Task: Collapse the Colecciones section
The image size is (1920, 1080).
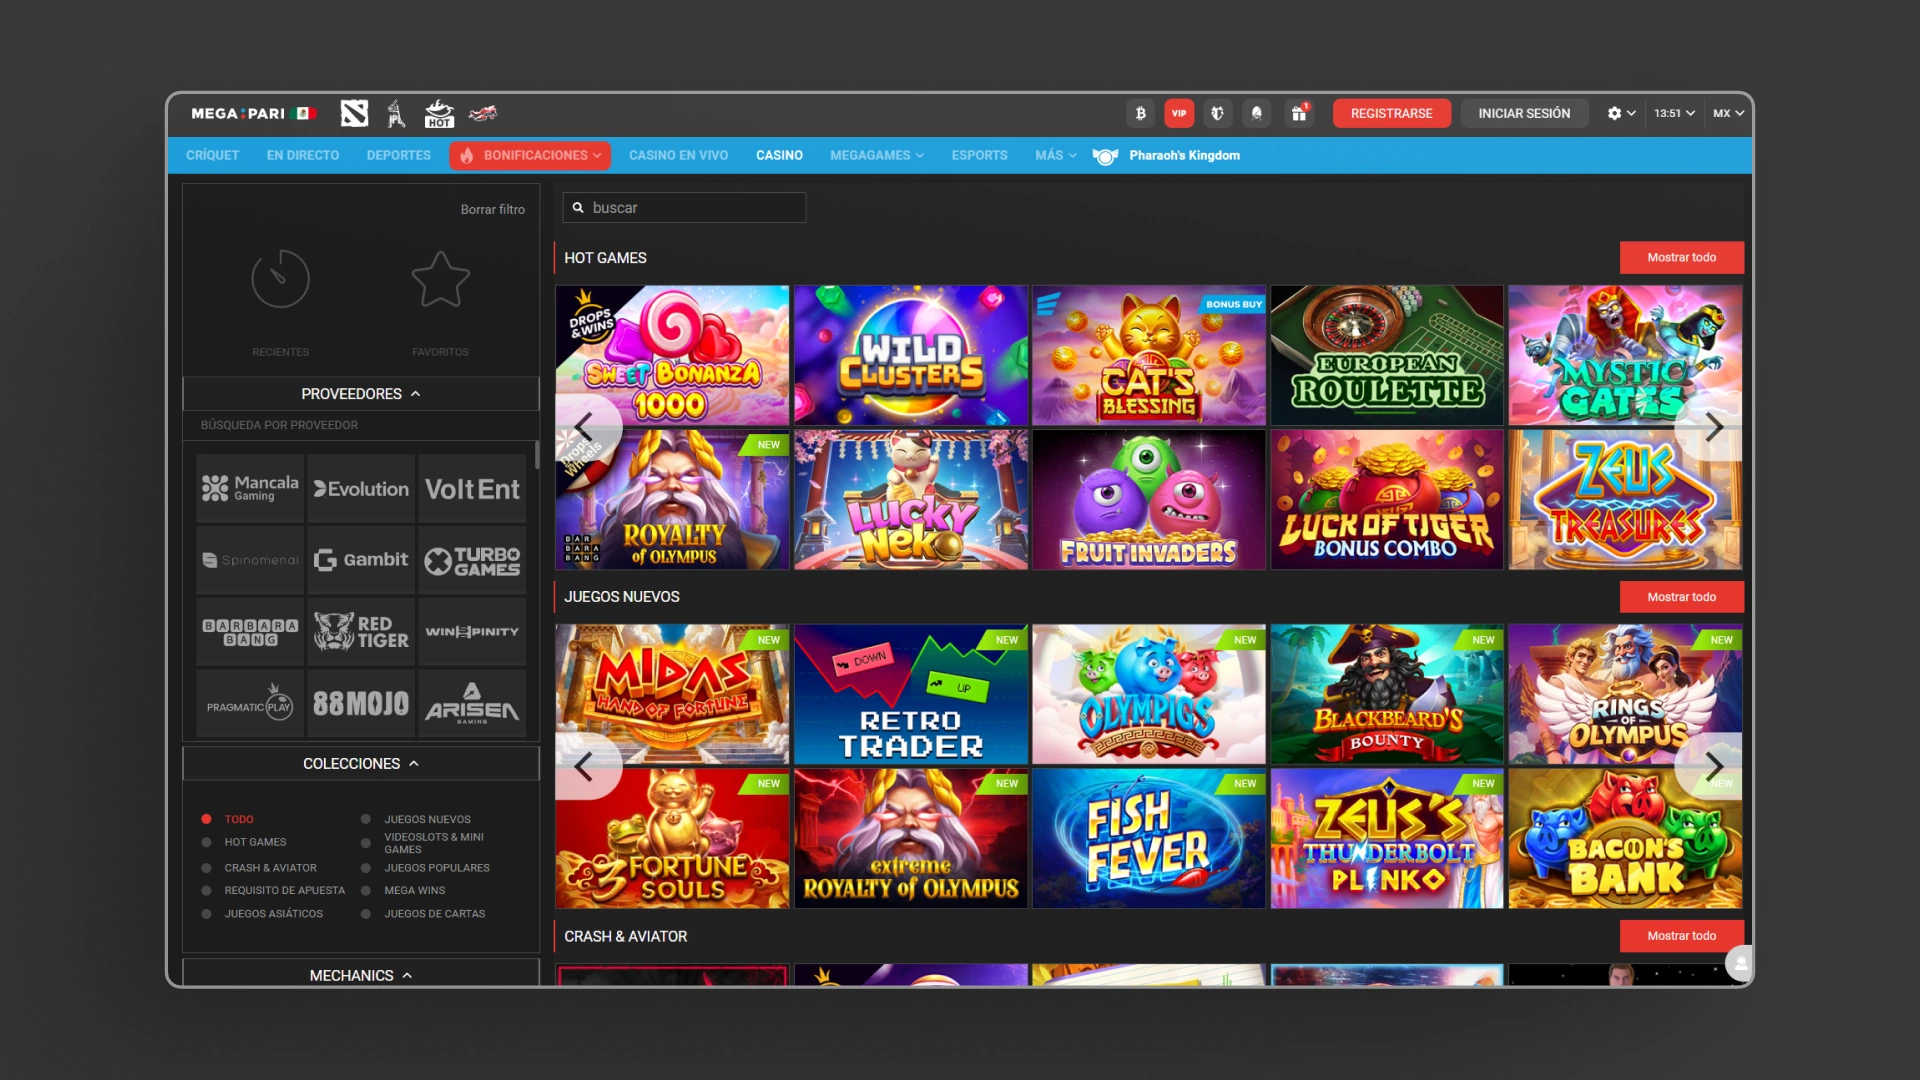Action: pyautogui.click(x=361, y=763)
